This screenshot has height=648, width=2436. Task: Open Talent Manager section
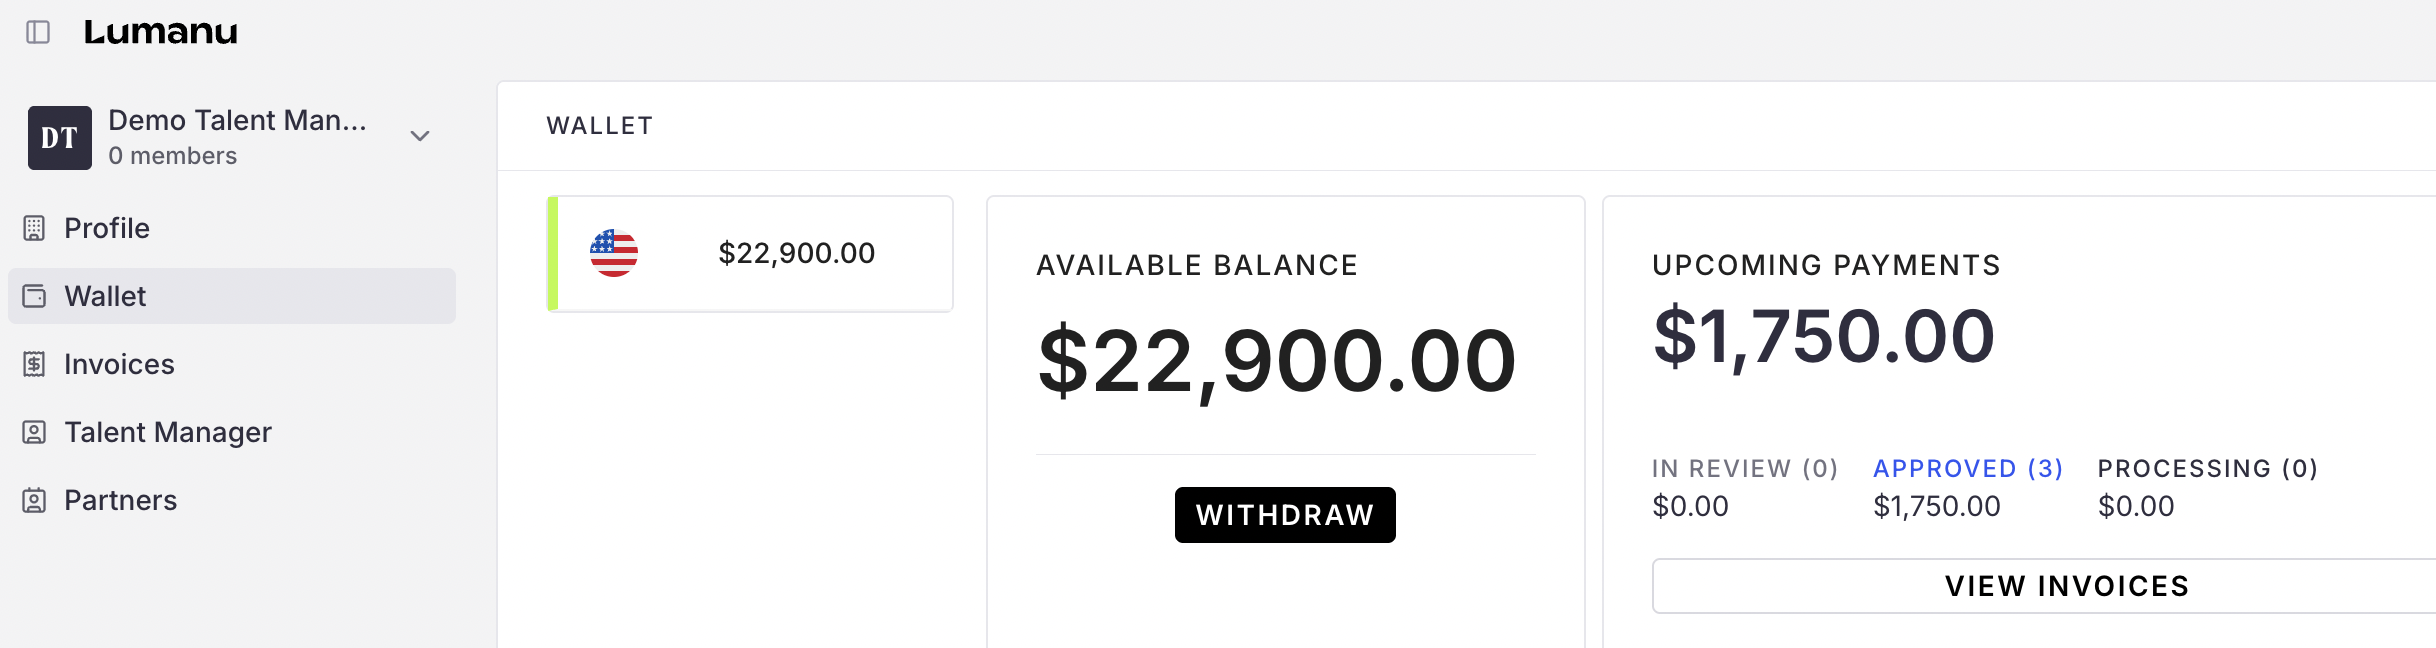click(168, 432)
